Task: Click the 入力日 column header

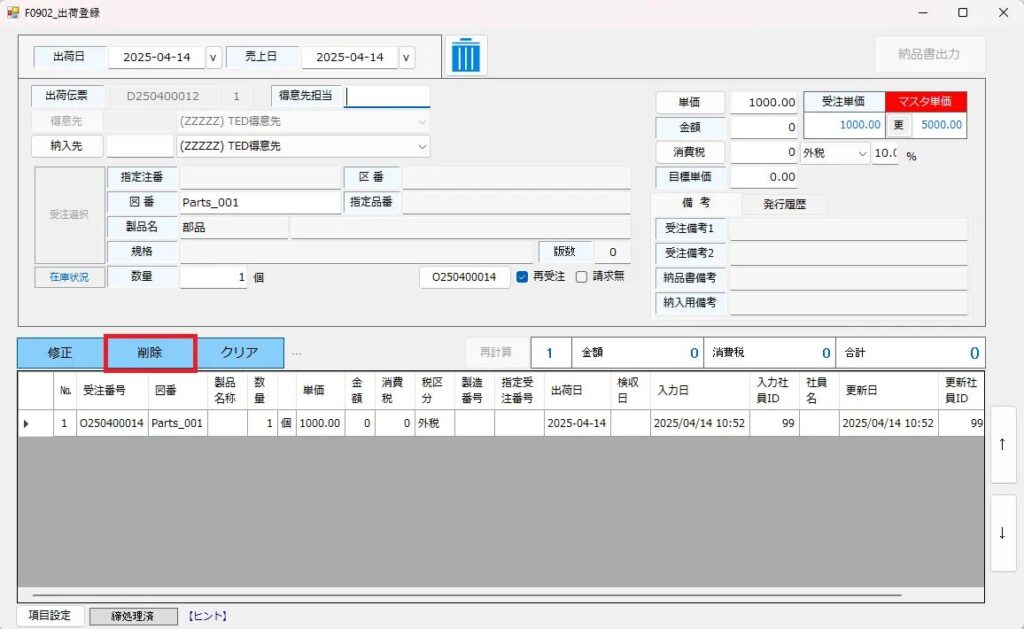Action: (700, 391)
